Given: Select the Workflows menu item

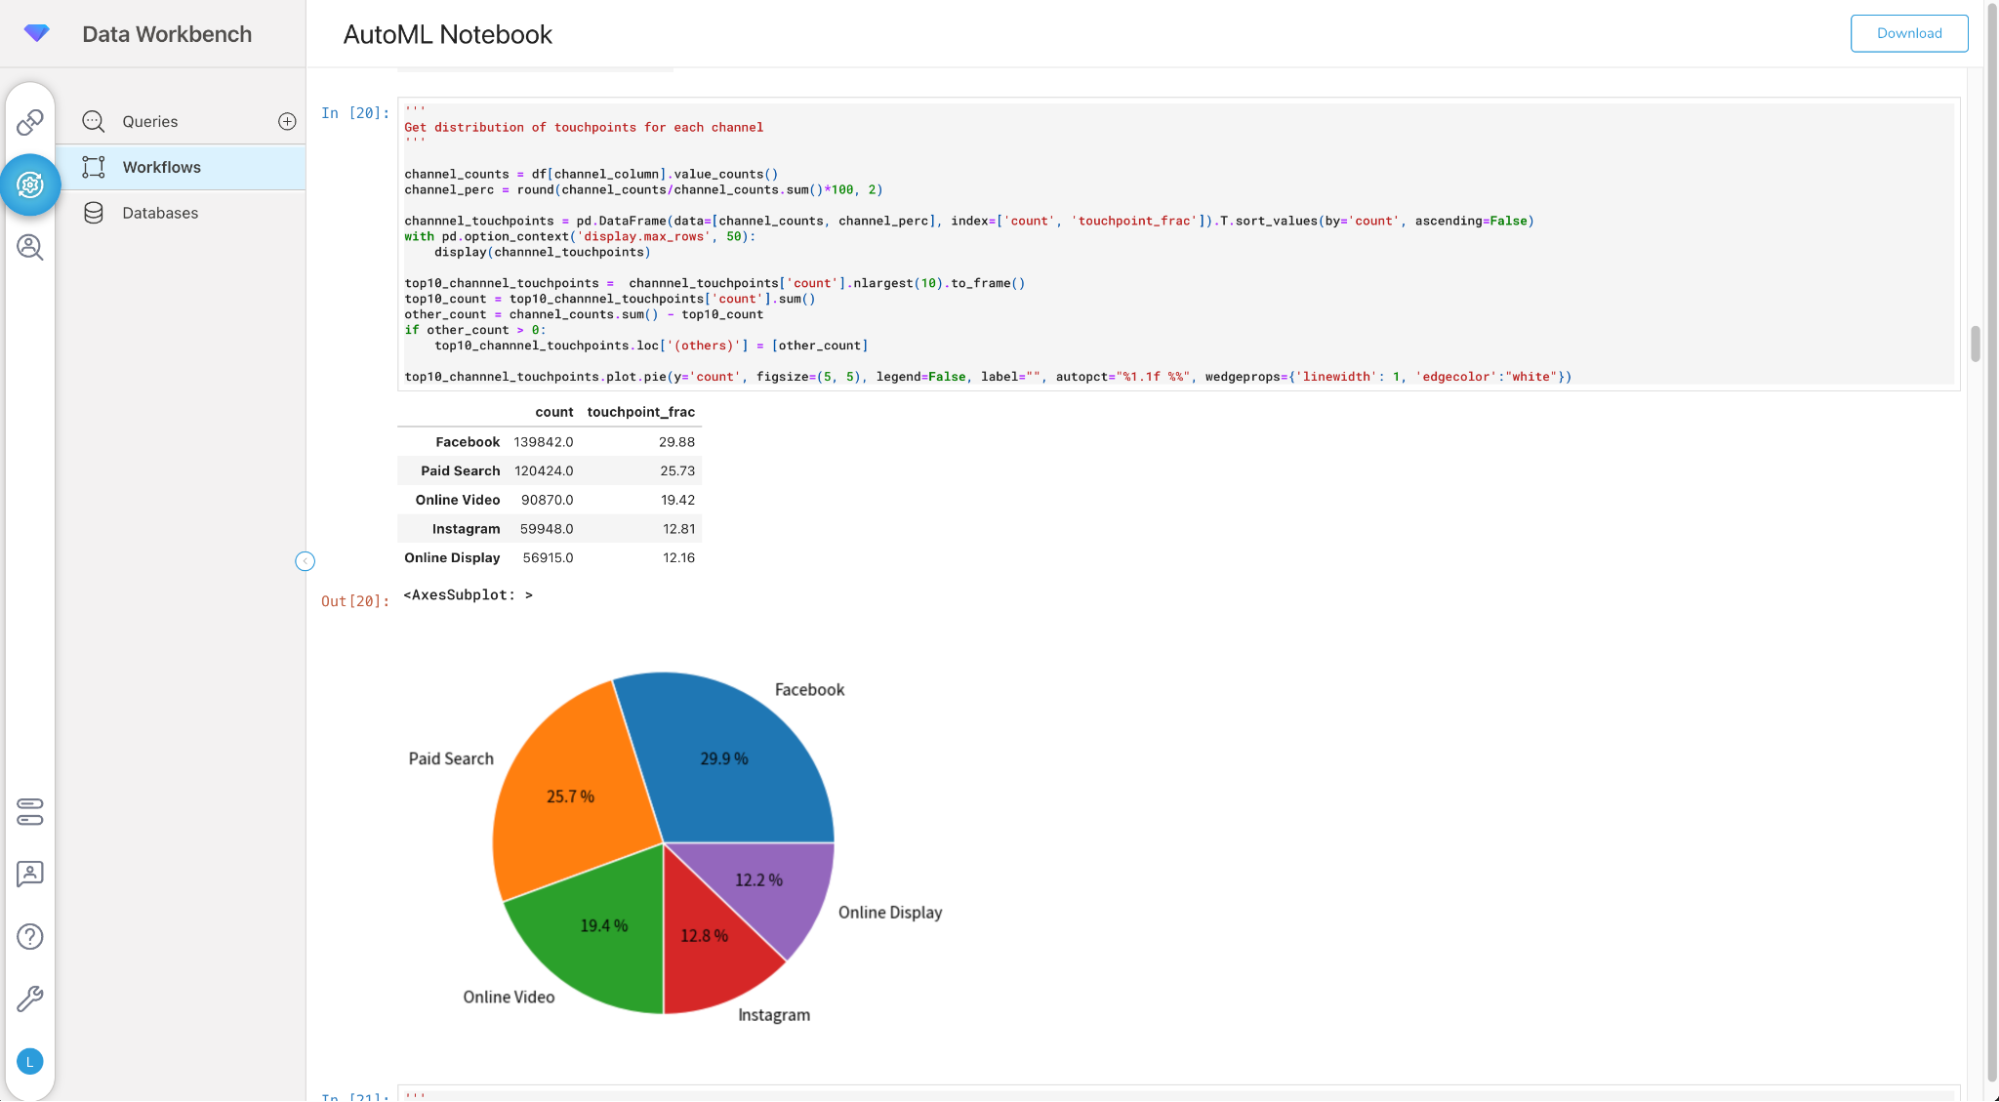Looking at the screenshot, I should 161,167.
